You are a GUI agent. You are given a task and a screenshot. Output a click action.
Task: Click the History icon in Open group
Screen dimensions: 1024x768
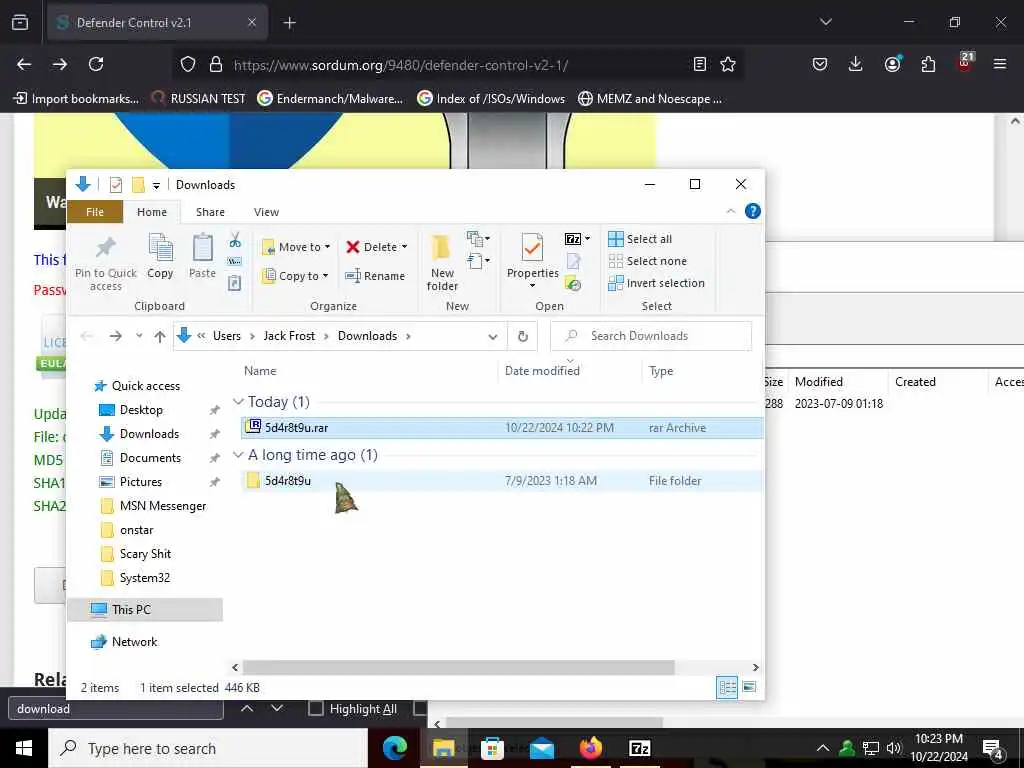(573, 284)
